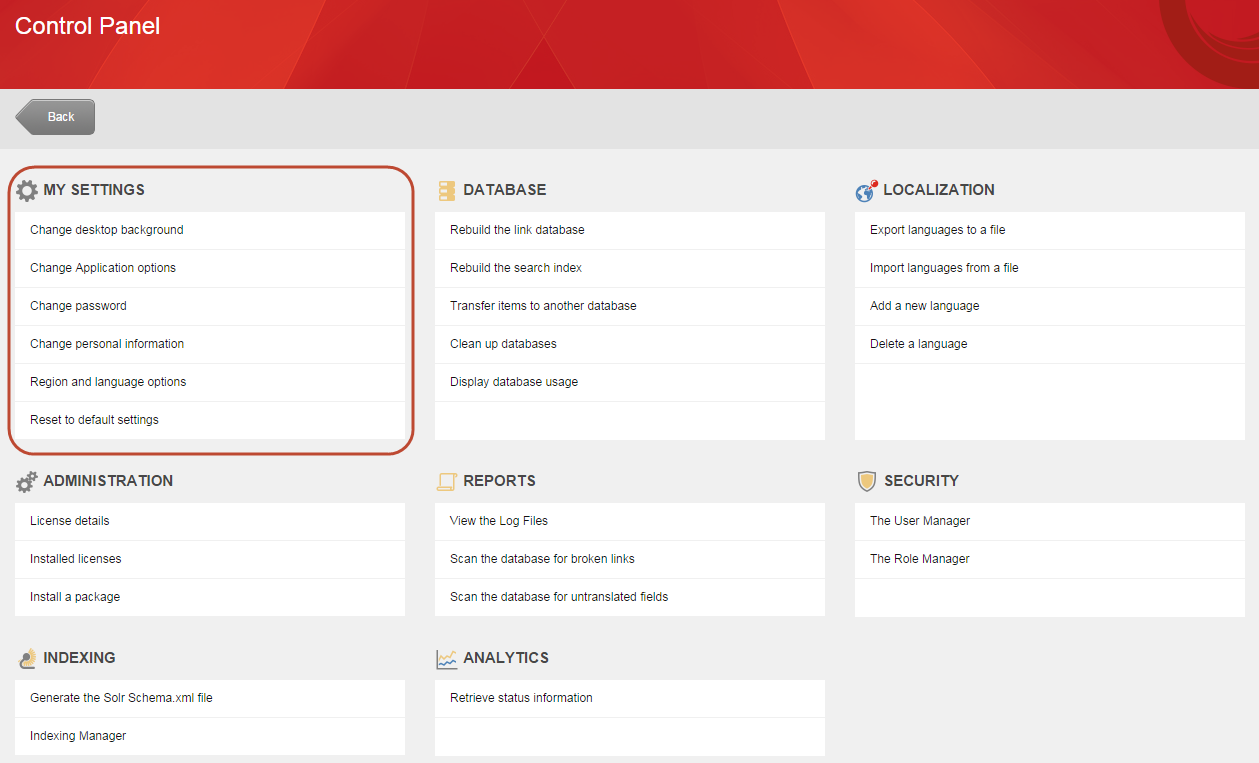Screen dimensions: 1259x763
Task: Open the Indexing Manager
Action: pyautogui.click(x=78, y=736)
